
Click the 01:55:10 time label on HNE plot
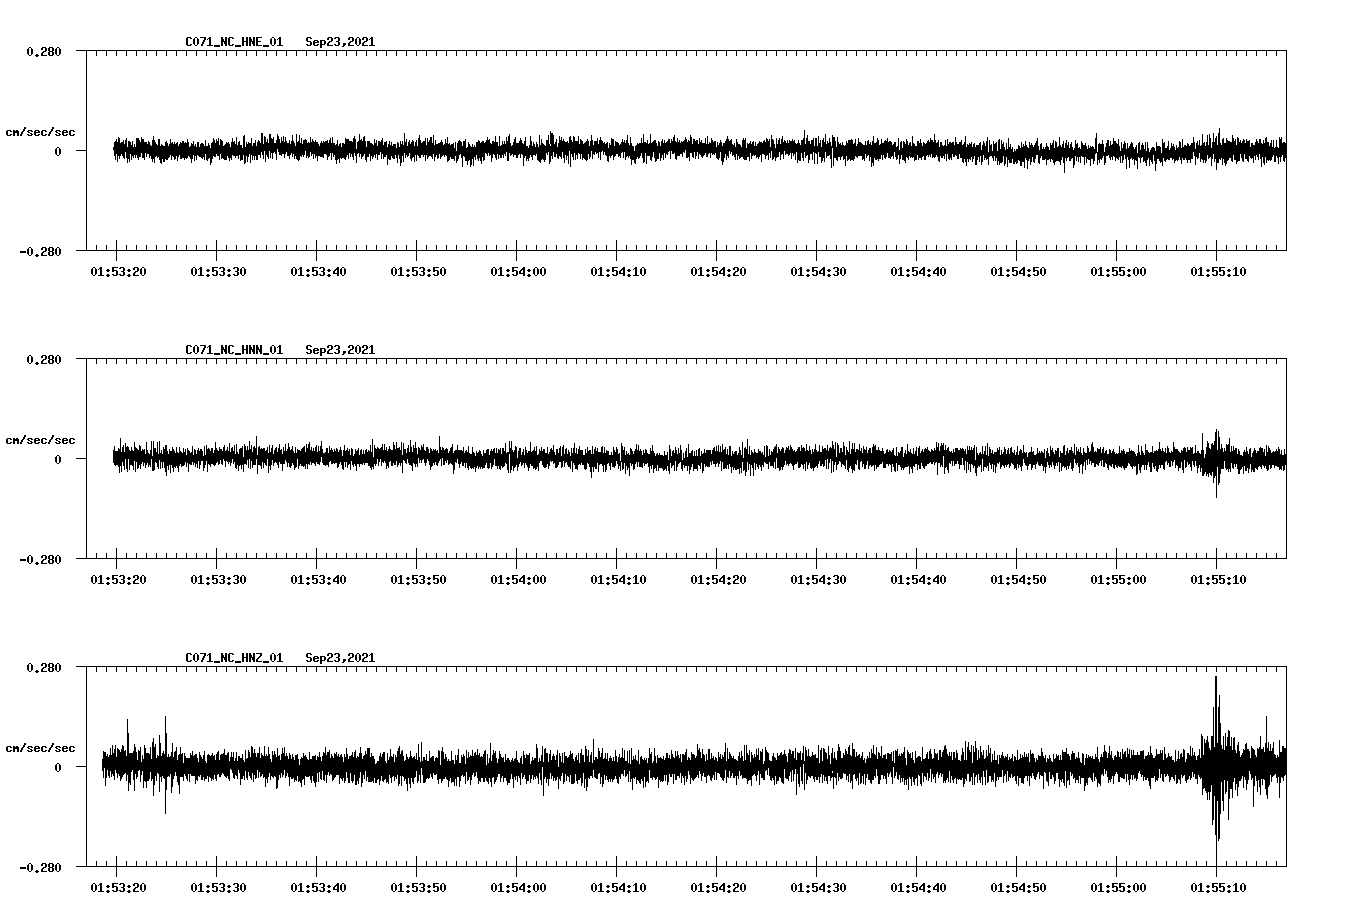[x=1218, y=271]
